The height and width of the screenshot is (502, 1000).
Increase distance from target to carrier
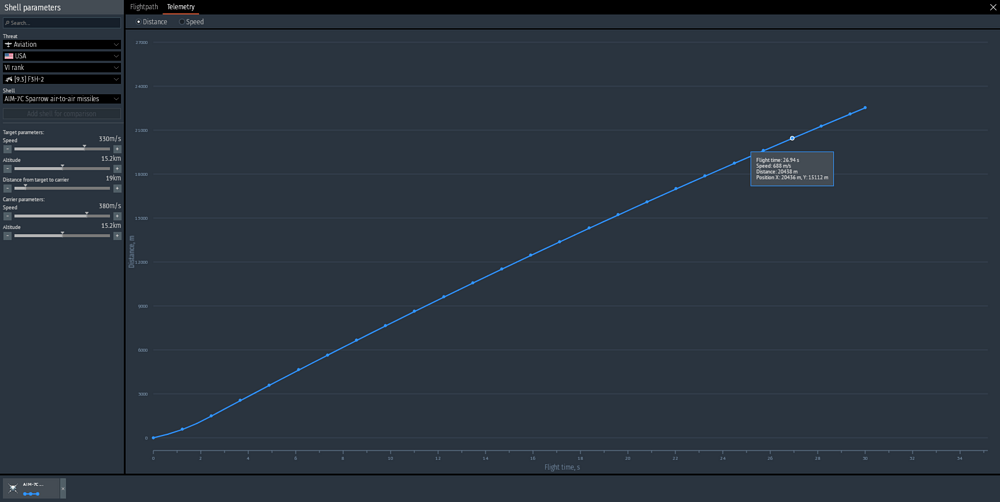coord(117,189)
